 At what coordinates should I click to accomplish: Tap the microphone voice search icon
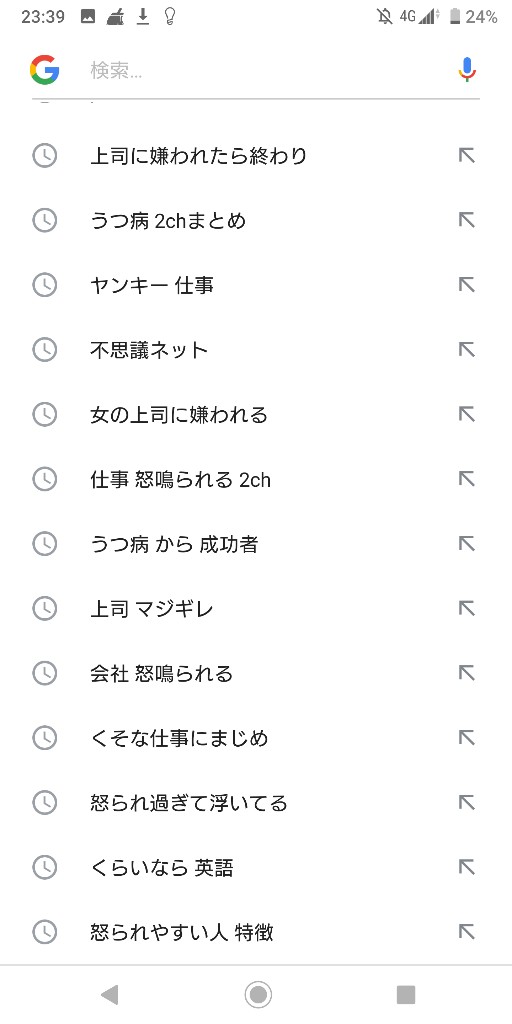point(467,70)
